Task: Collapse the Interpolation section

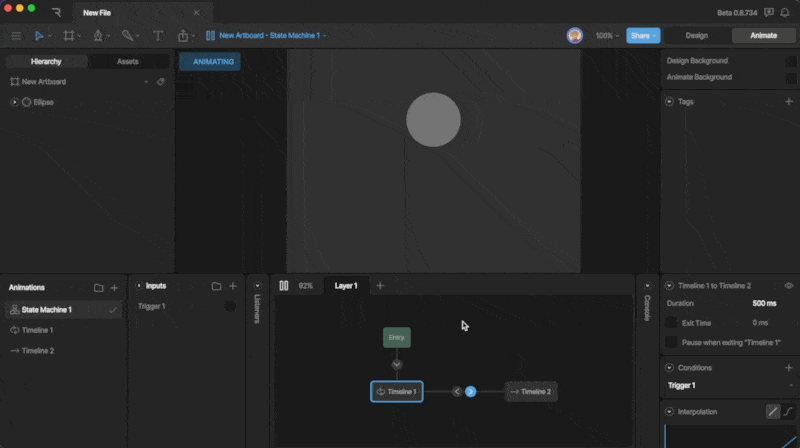Action: click(x=669, y=411)
